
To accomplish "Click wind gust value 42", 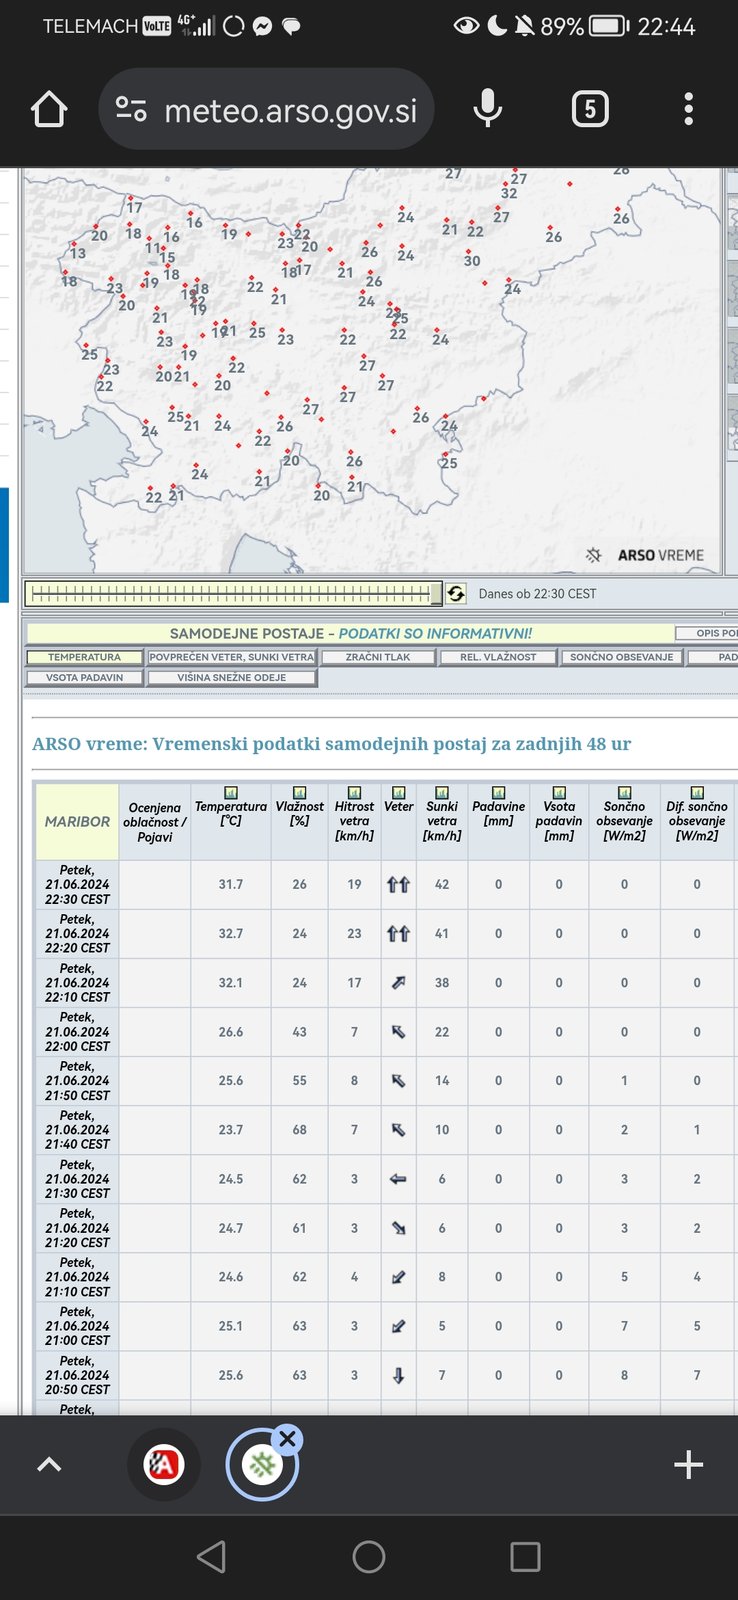I will pyautogui.click(x=442, y=884).
